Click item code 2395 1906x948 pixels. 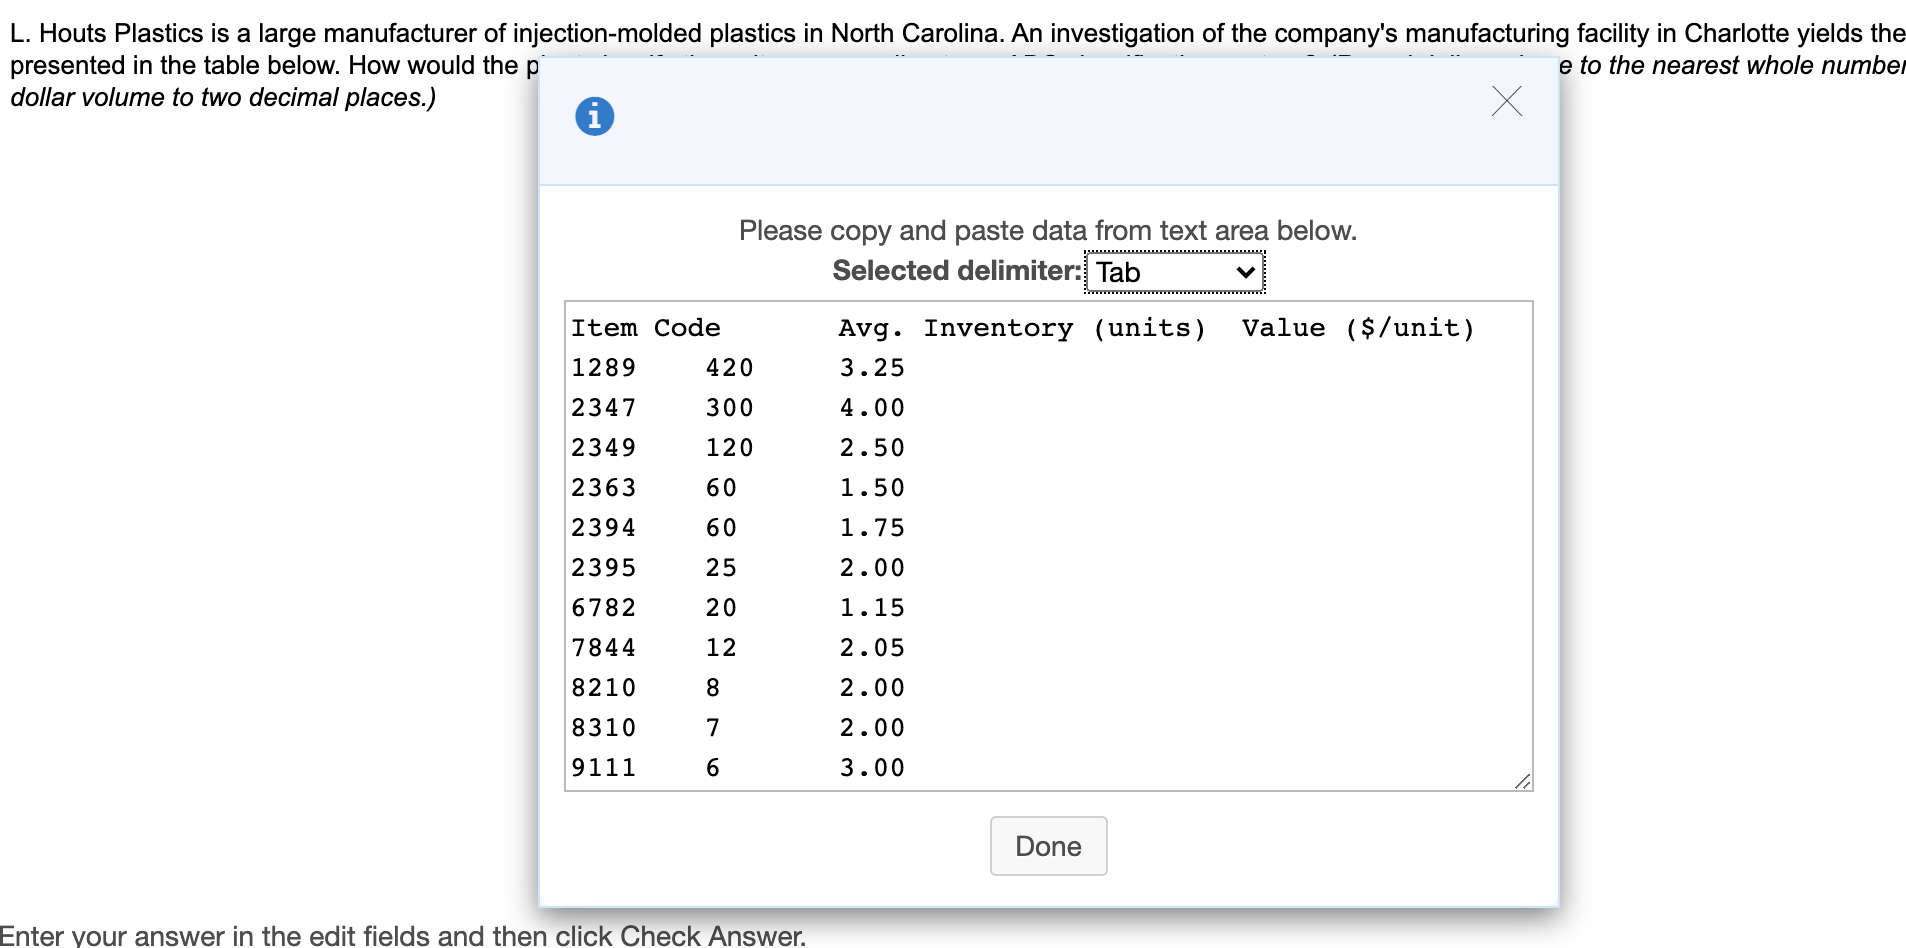pyautogui.click(x=604, y=568)
